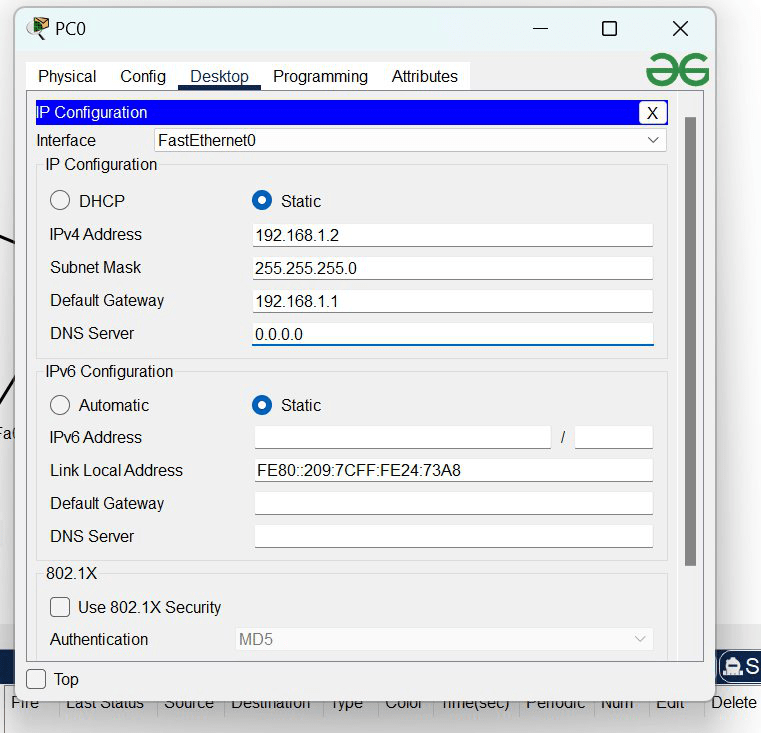Viewport: 761px width, 733px height.
Task: Click the IPv4 Default Gateway field
Action: 452,301
